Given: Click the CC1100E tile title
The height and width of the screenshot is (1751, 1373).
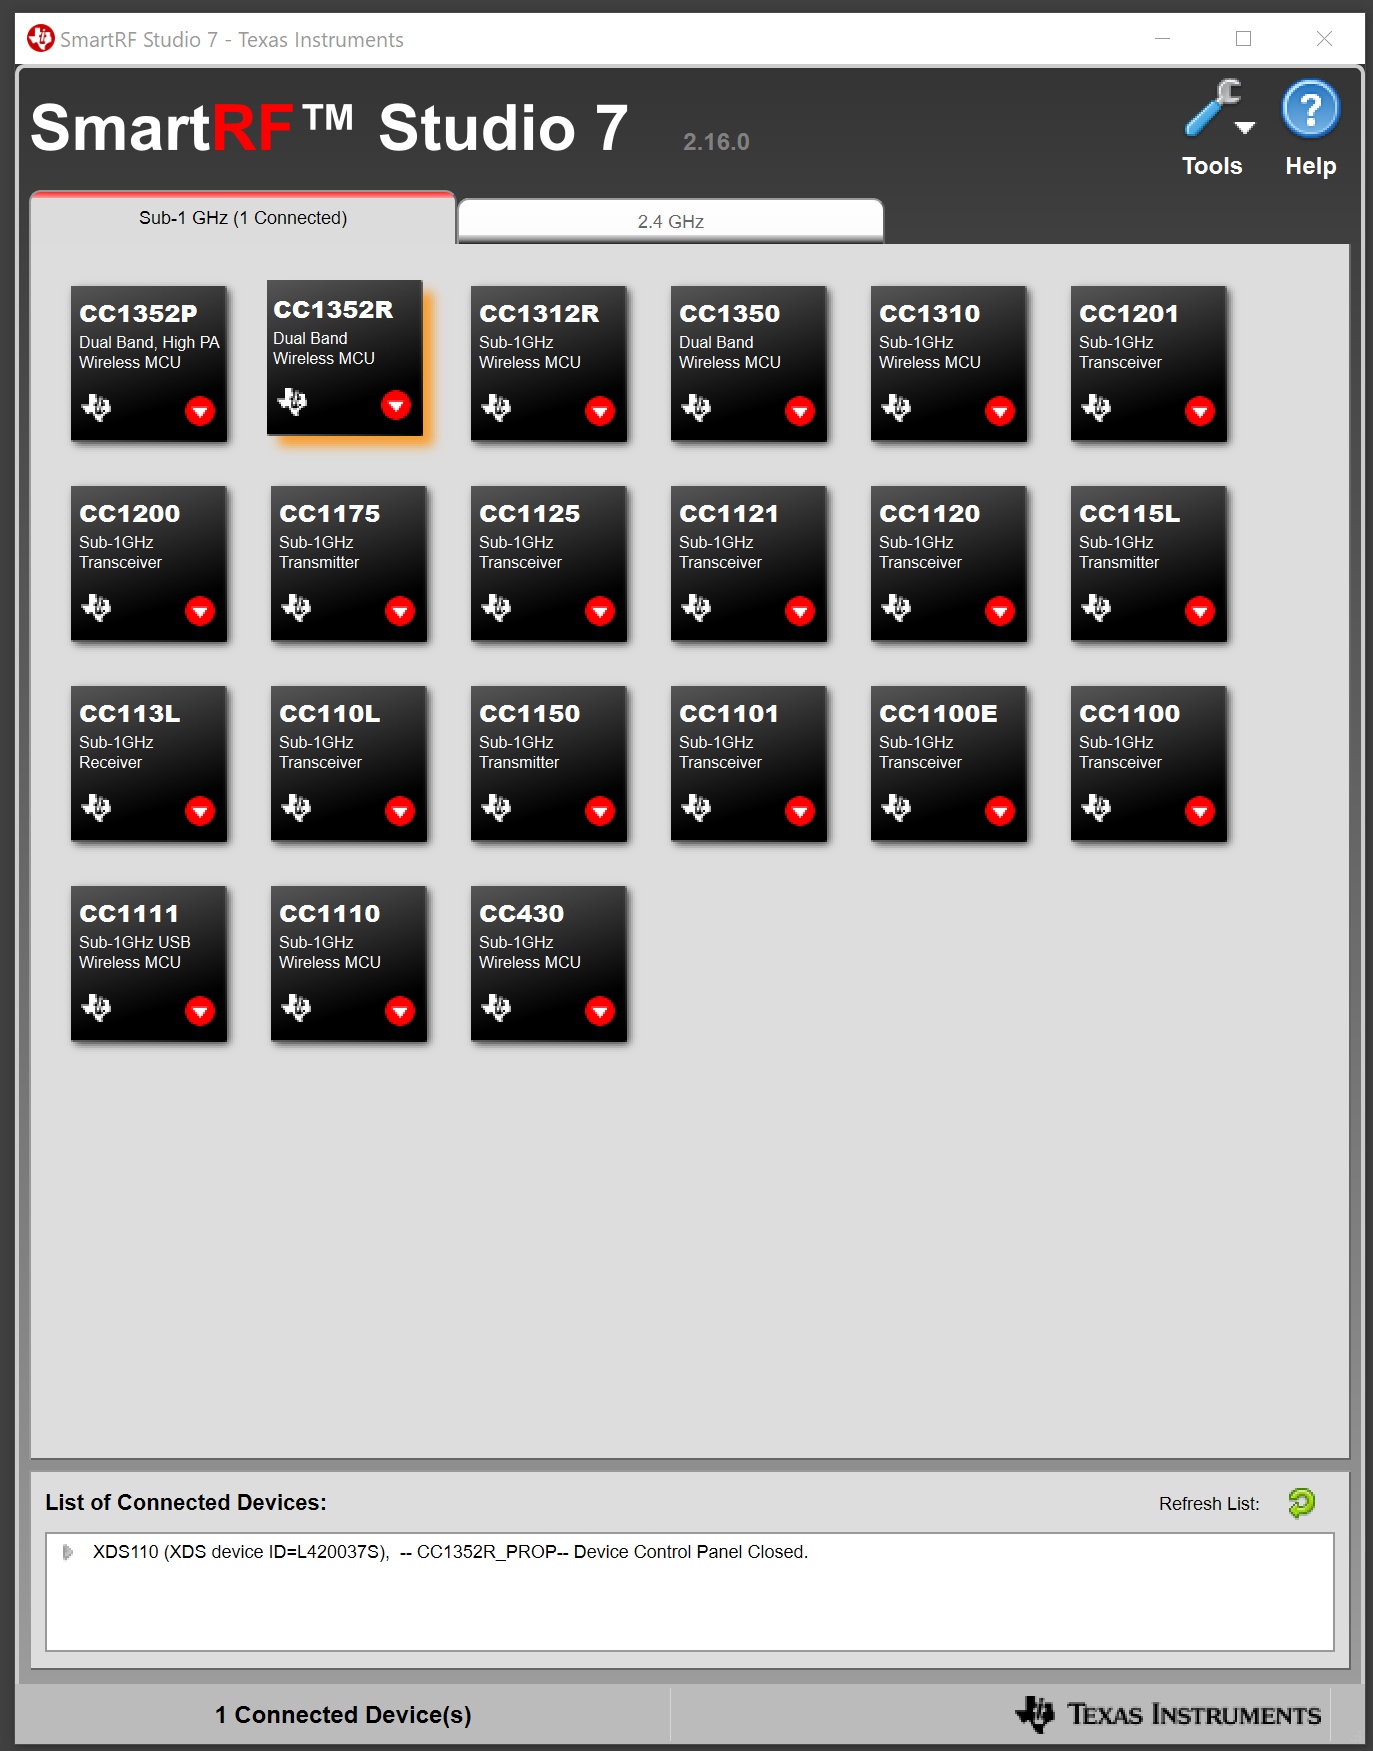Looking at the screenshot, I should click(x=938, y=714).
